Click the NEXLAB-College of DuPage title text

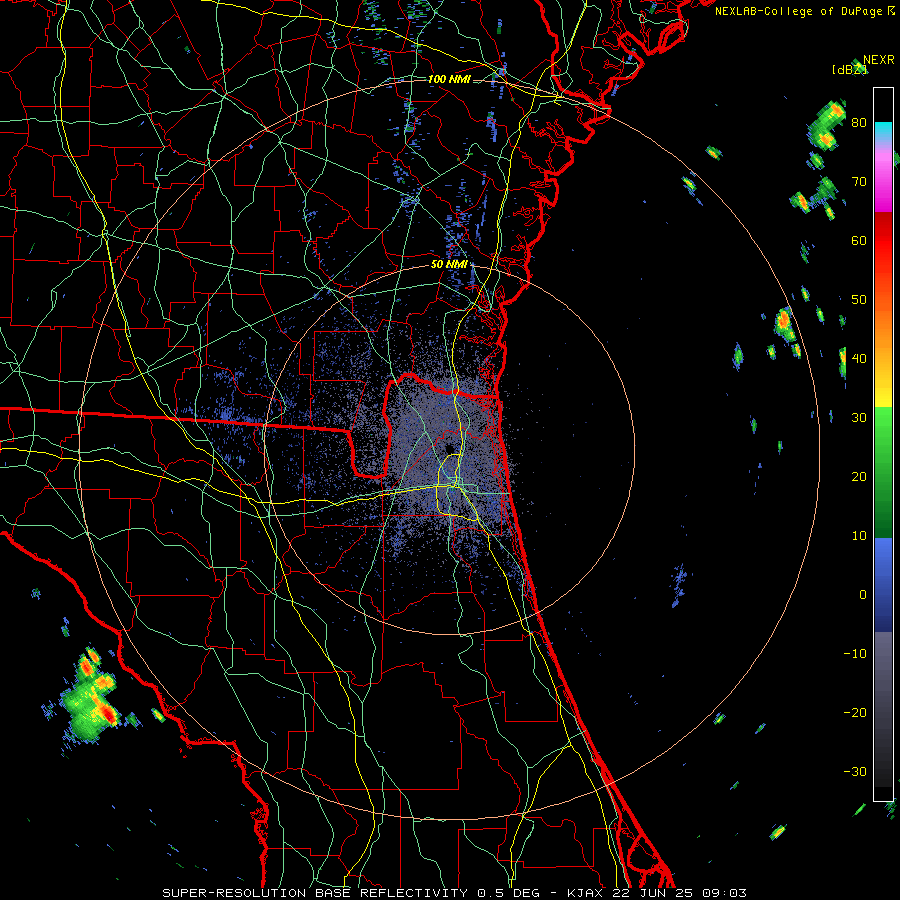coord(798,11)
